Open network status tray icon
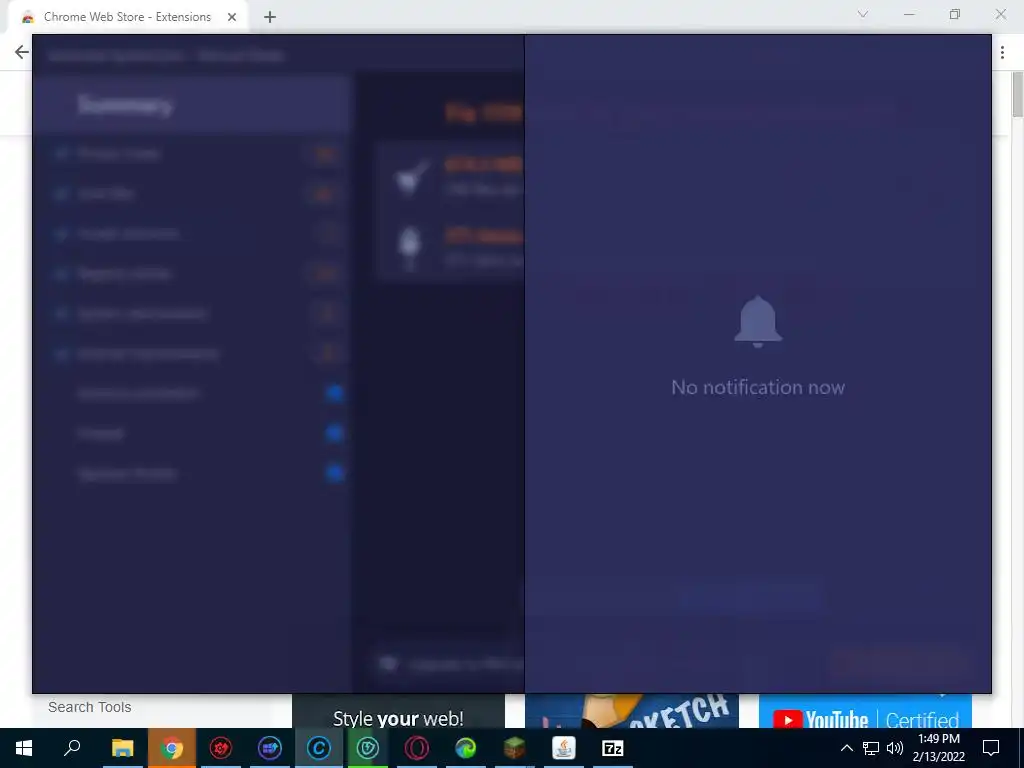The image size is (1024, 768). tap(871, 748)
